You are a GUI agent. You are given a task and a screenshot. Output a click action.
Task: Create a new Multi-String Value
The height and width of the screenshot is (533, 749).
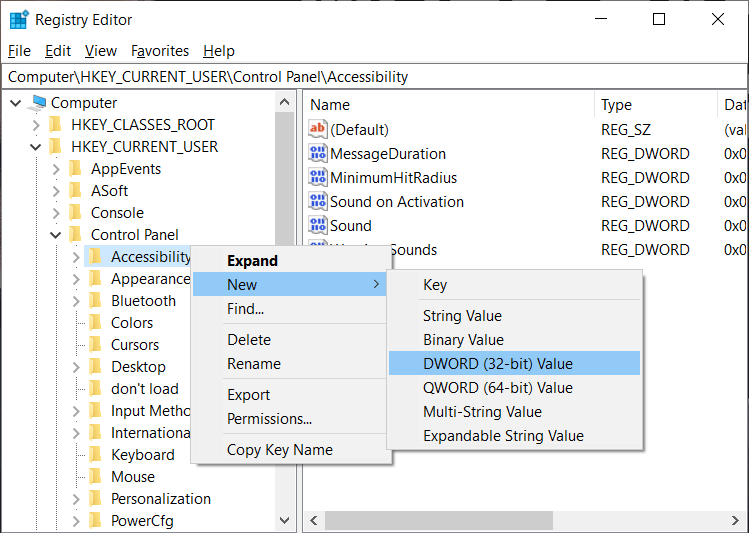pos(514,411)
